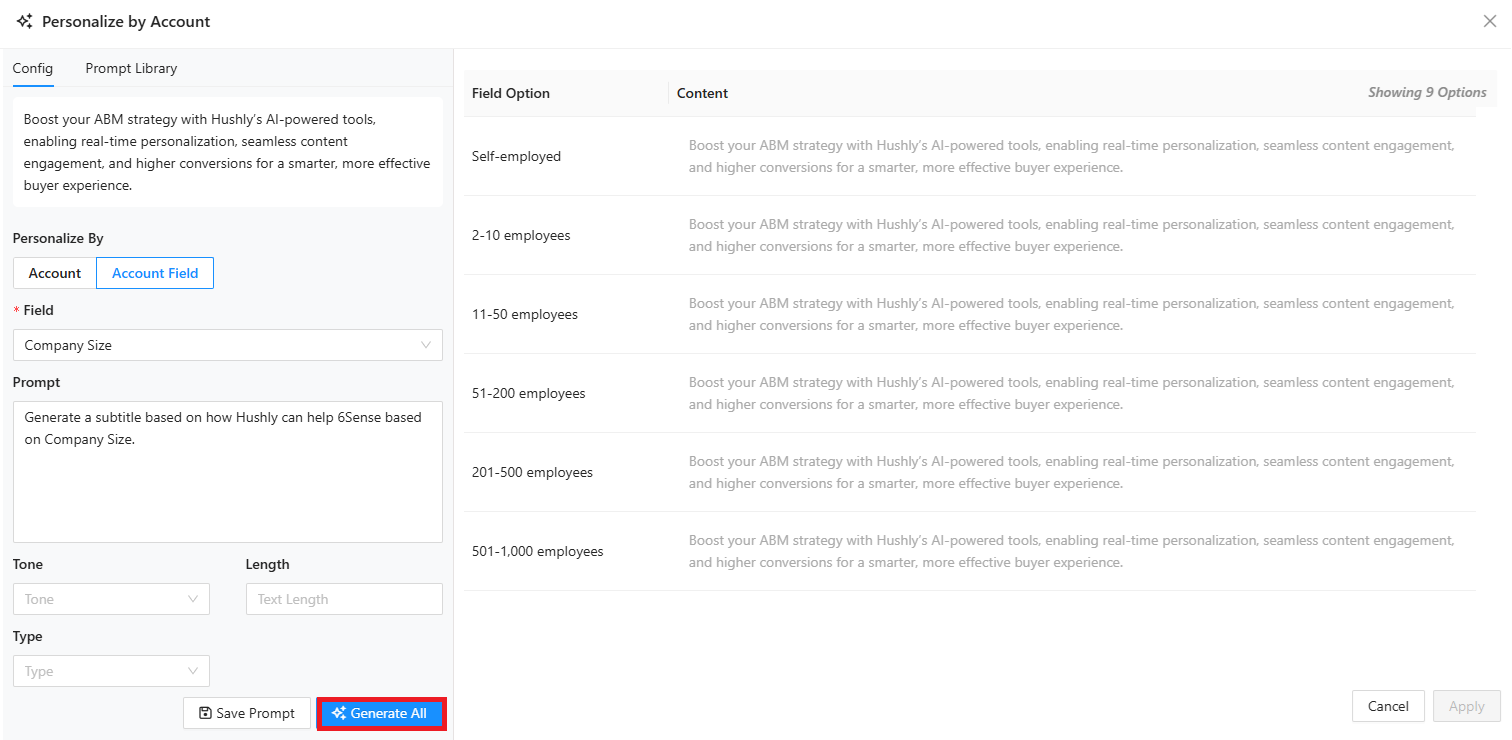
Task: Click the Prompt label above the text area
Action: [x=37, y=382]
